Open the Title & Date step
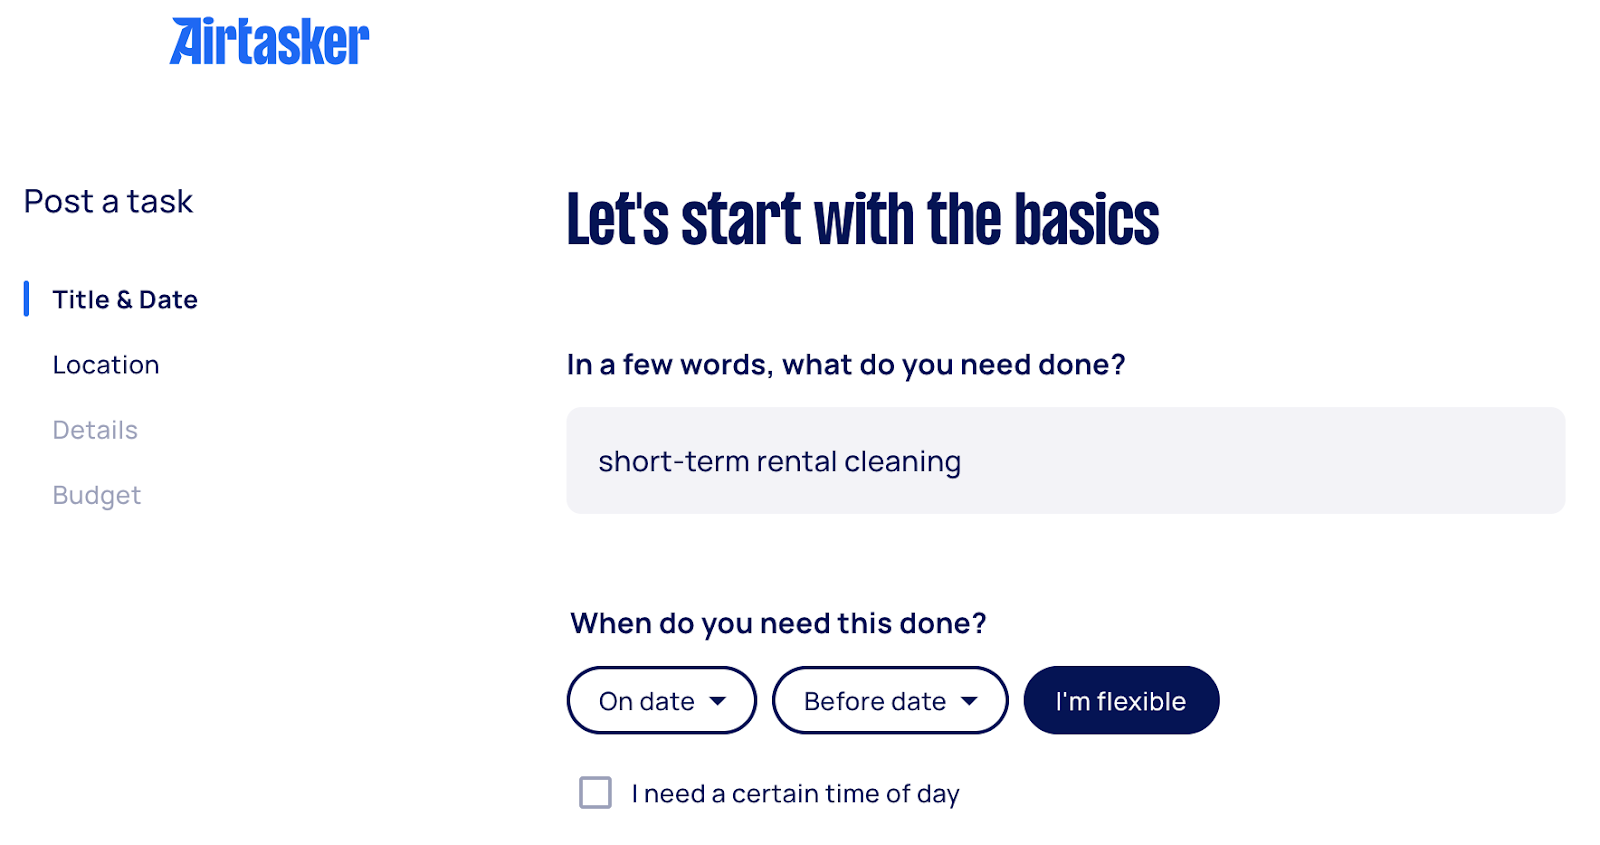Image resolution: width=1600 pixels, height=845 pixels. tap(124, 299)
